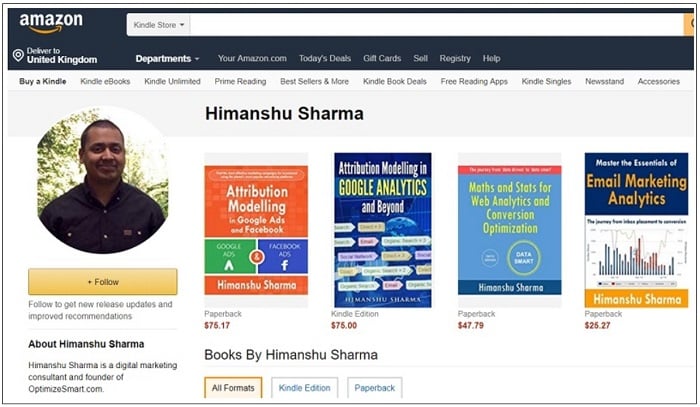700x407 pixels.
Task: Open Today's Deals link
Action: (x=325, y=58)
